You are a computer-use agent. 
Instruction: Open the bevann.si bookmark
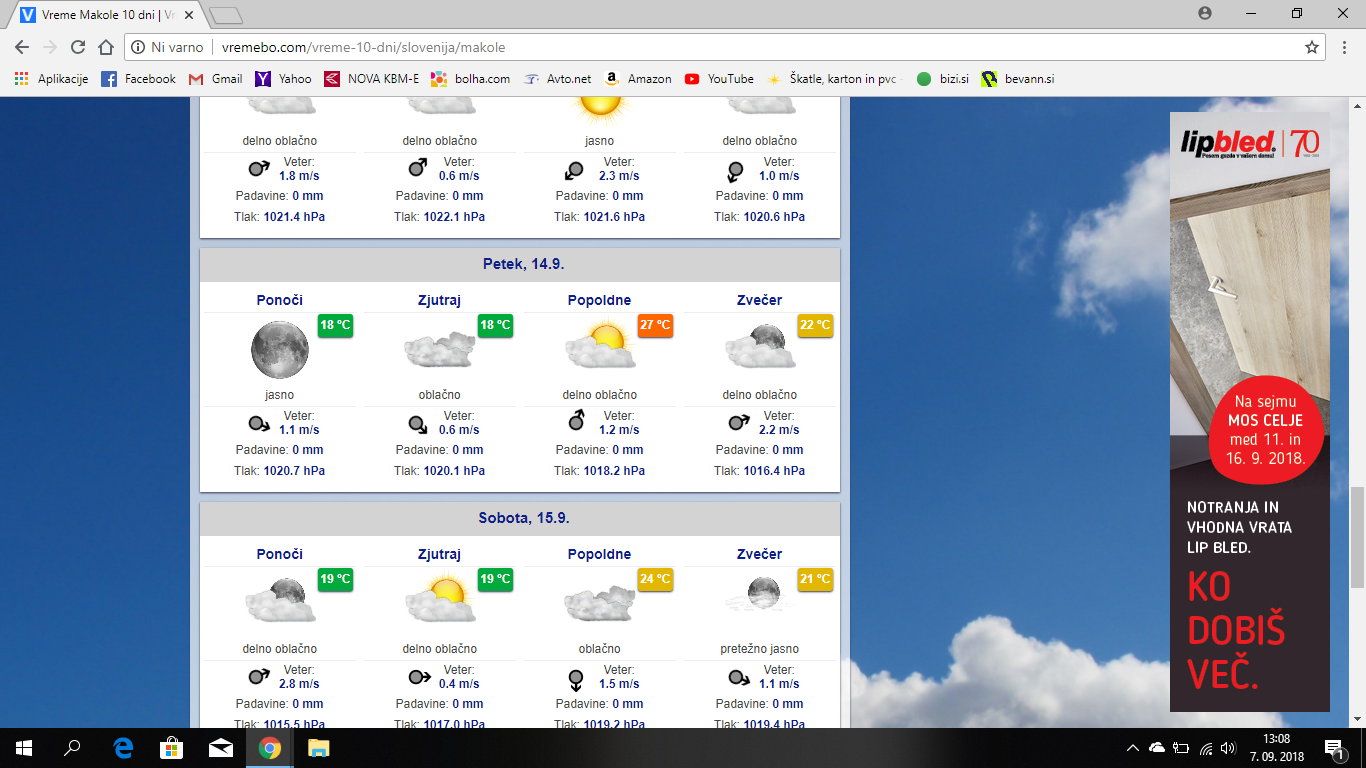click(x=1018, y=79)
